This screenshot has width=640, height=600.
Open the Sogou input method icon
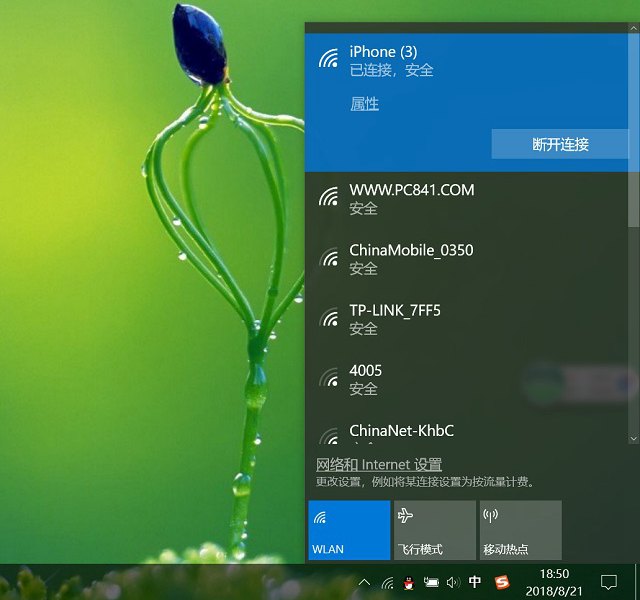click(x=502, y=582)
